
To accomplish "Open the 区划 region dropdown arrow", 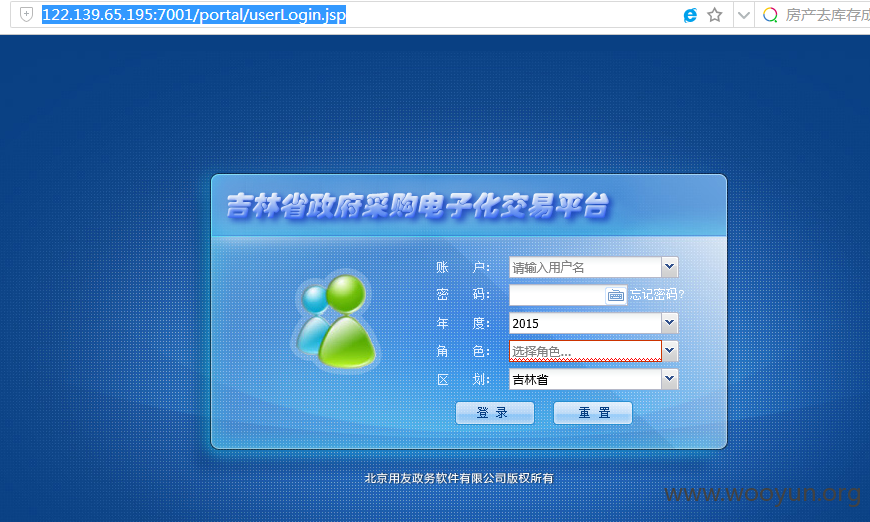I will tap(670, 379).
